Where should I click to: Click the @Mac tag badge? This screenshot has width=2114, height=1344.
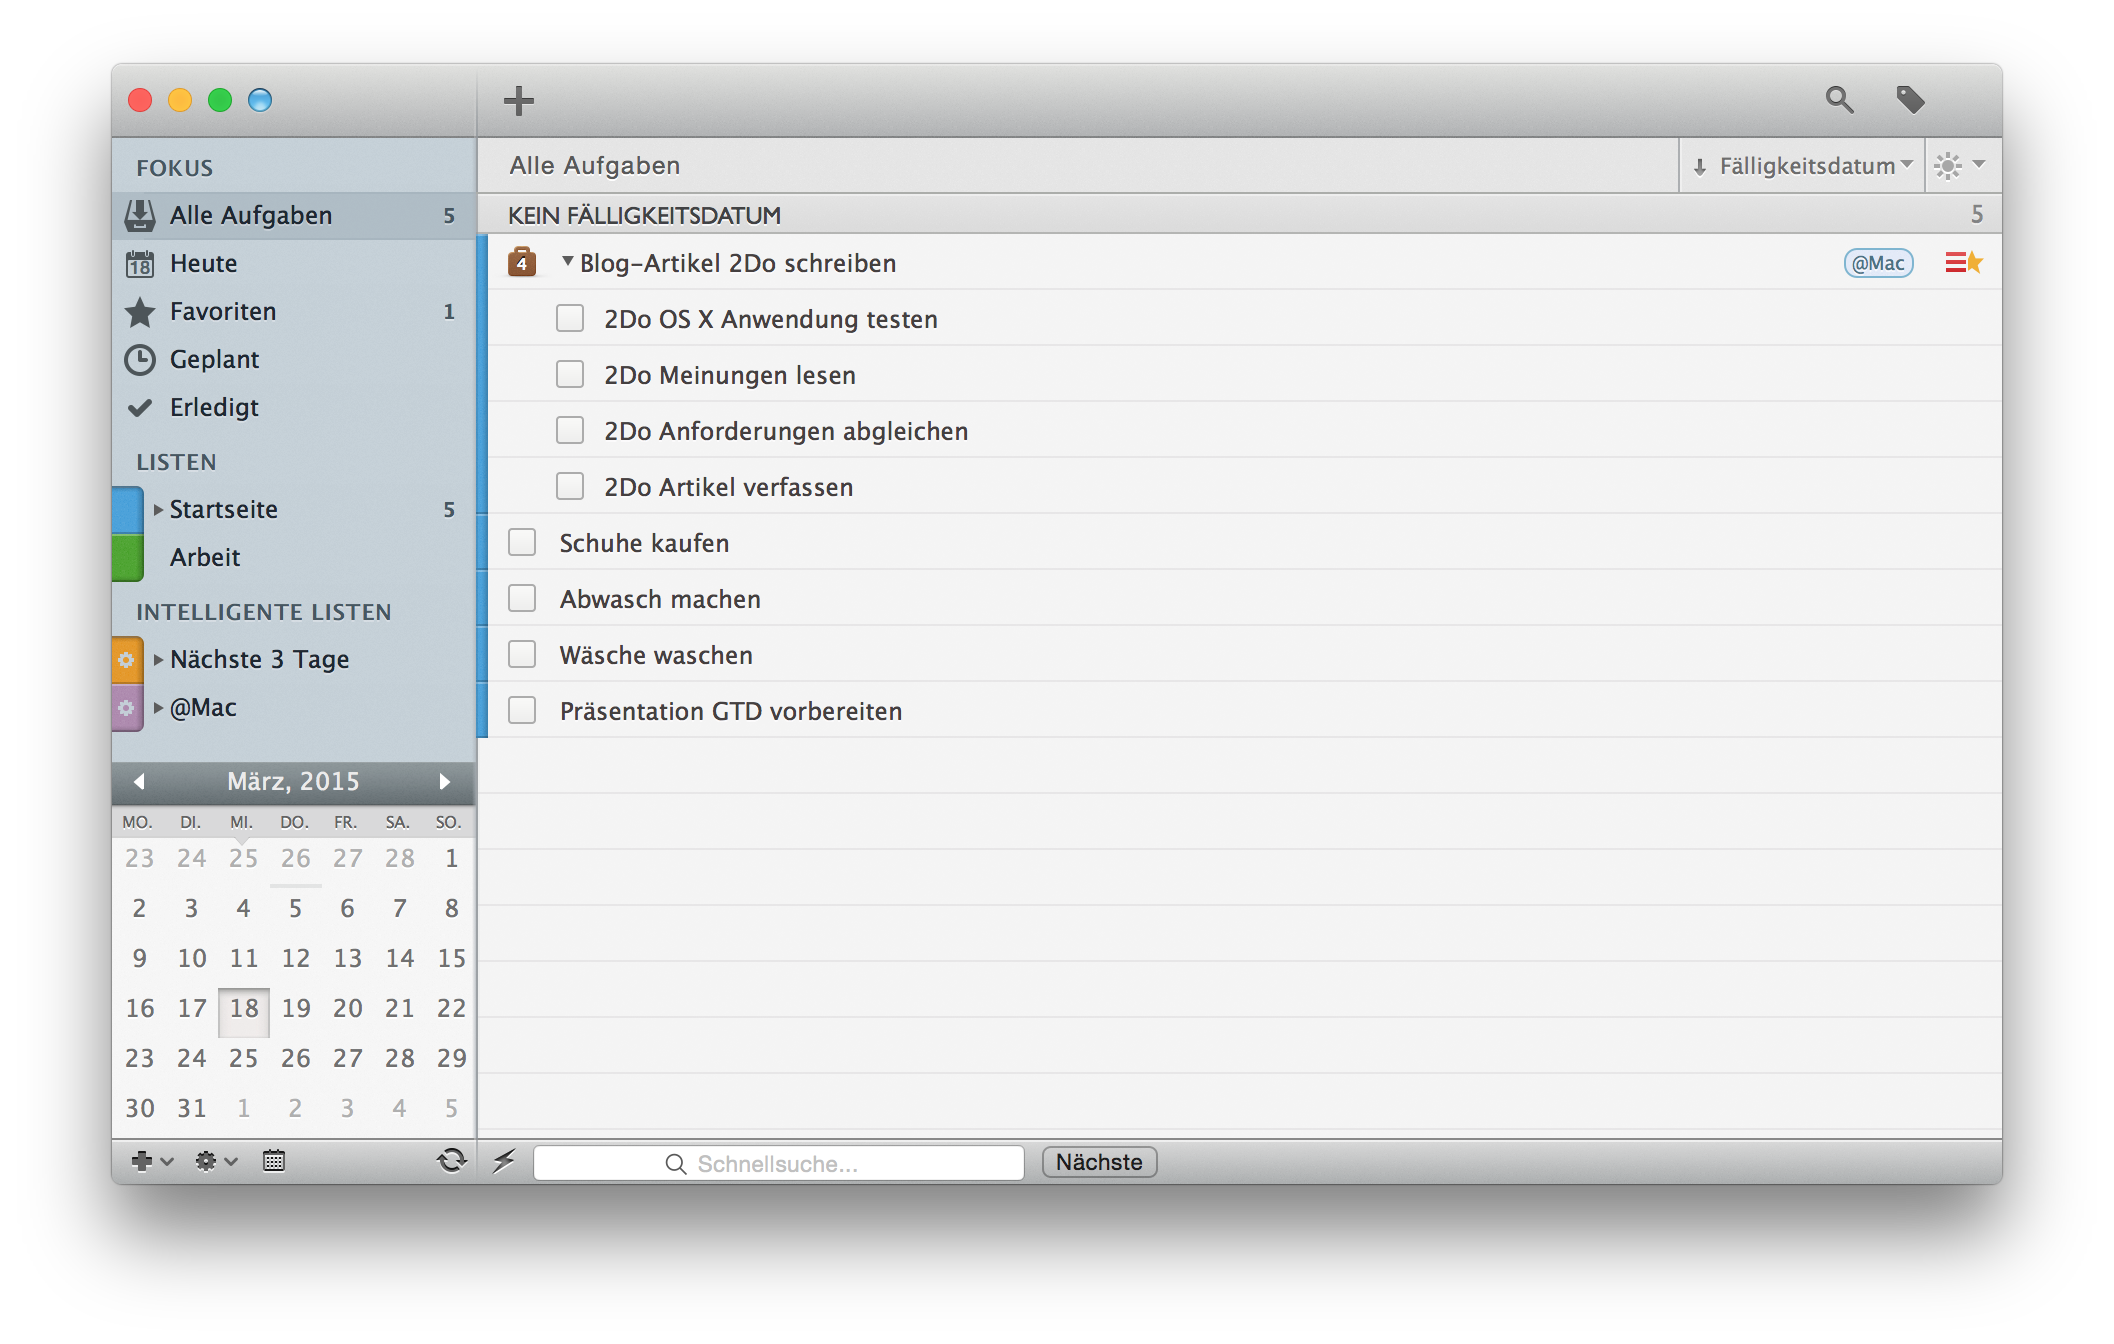tap(1878, 263)
